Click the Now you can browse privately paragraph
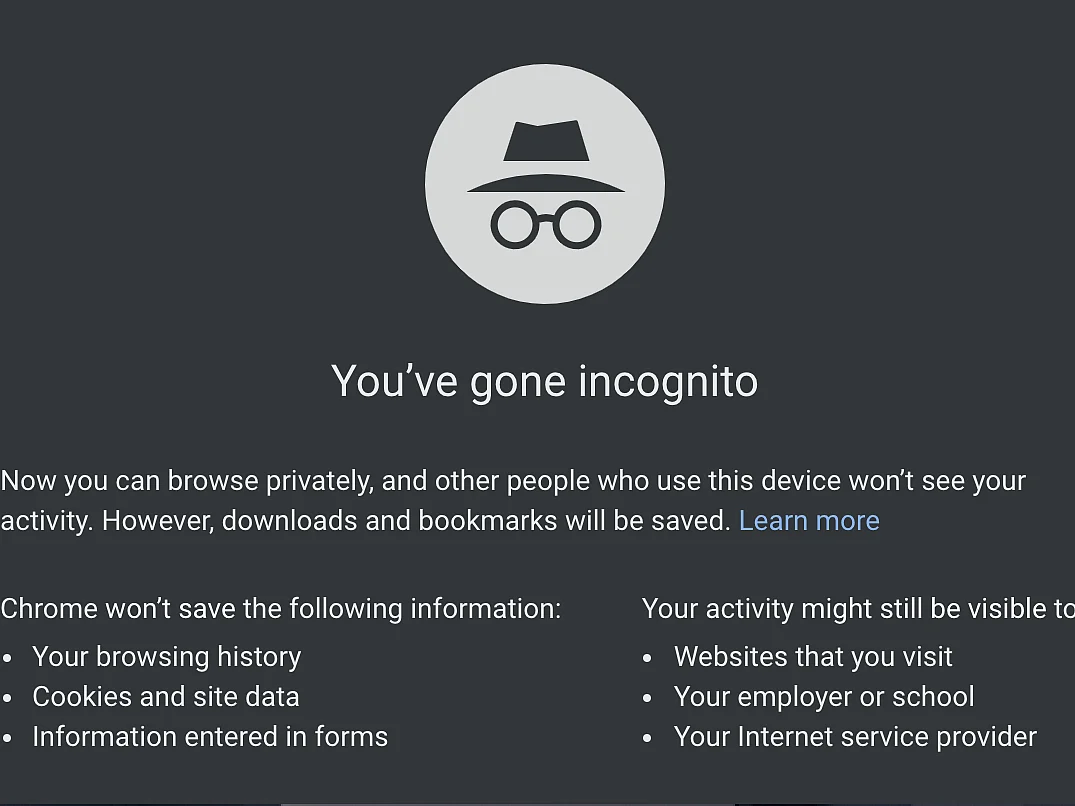This screenshot has width=1075, height=806. [513, 501]
